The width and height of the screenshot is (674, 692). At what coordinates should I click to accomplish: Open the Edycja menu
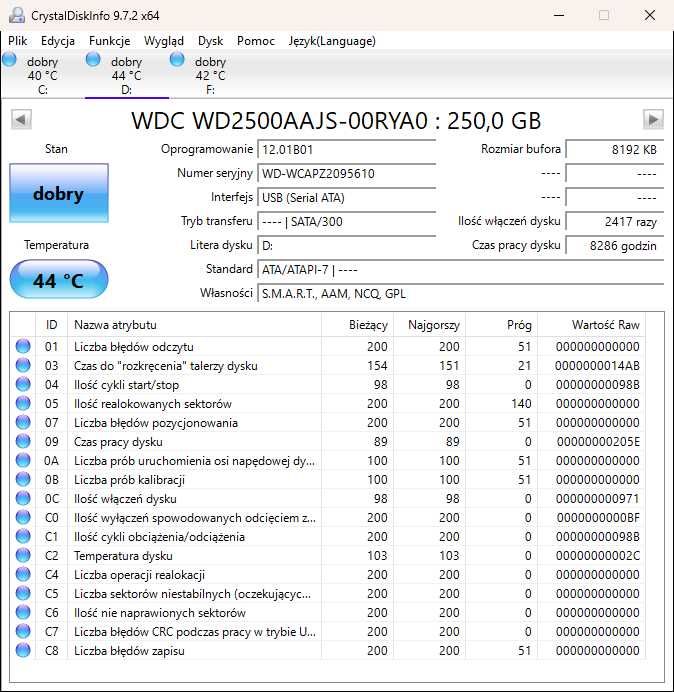pyautogui.click(x=58, y=41)
